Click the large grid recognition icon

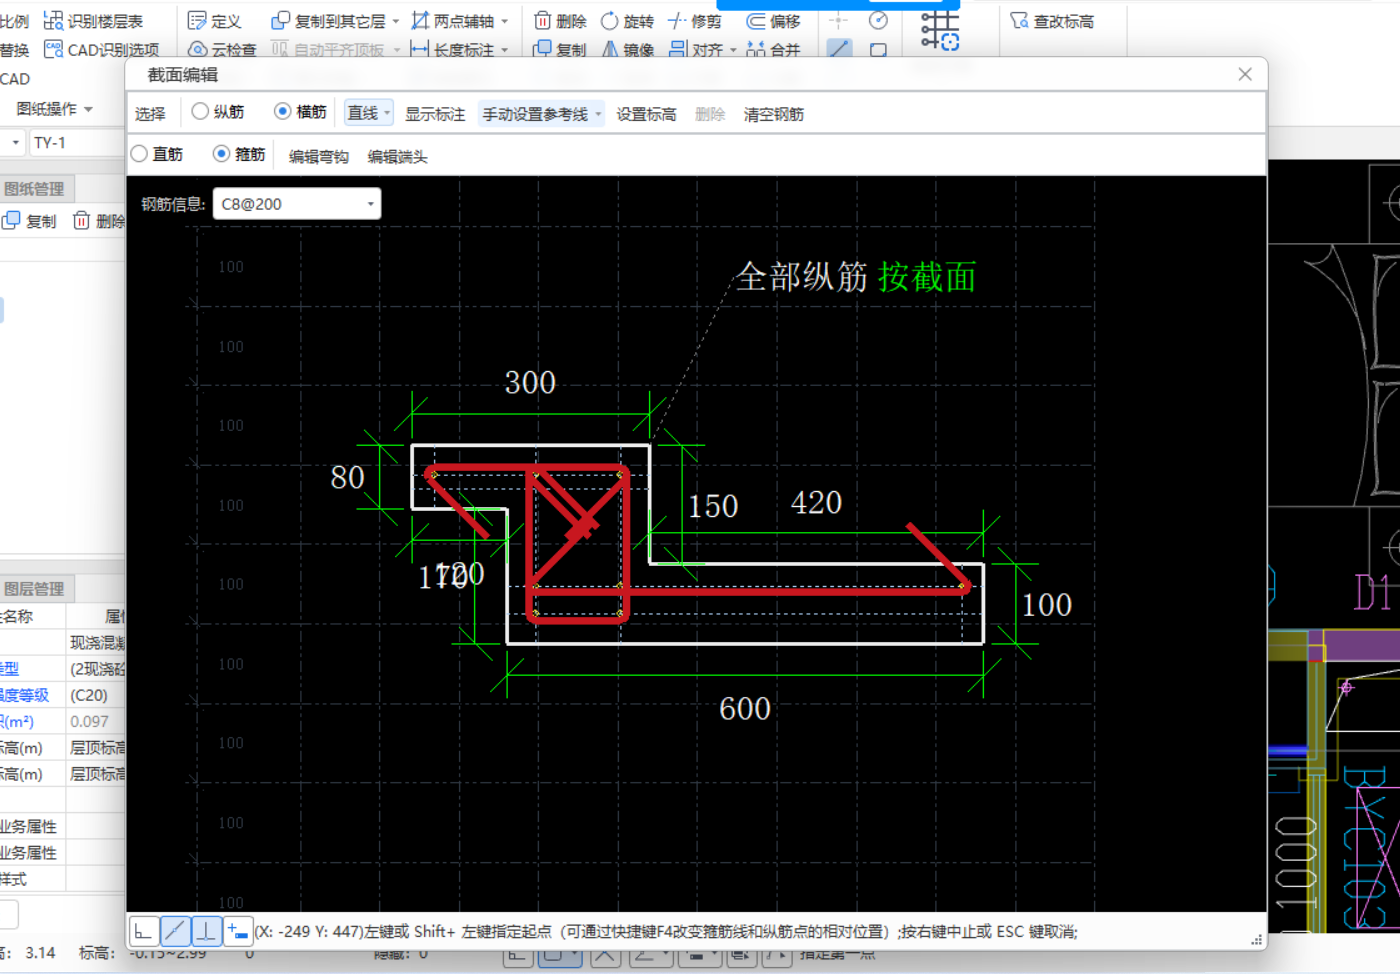coord(939,30)
